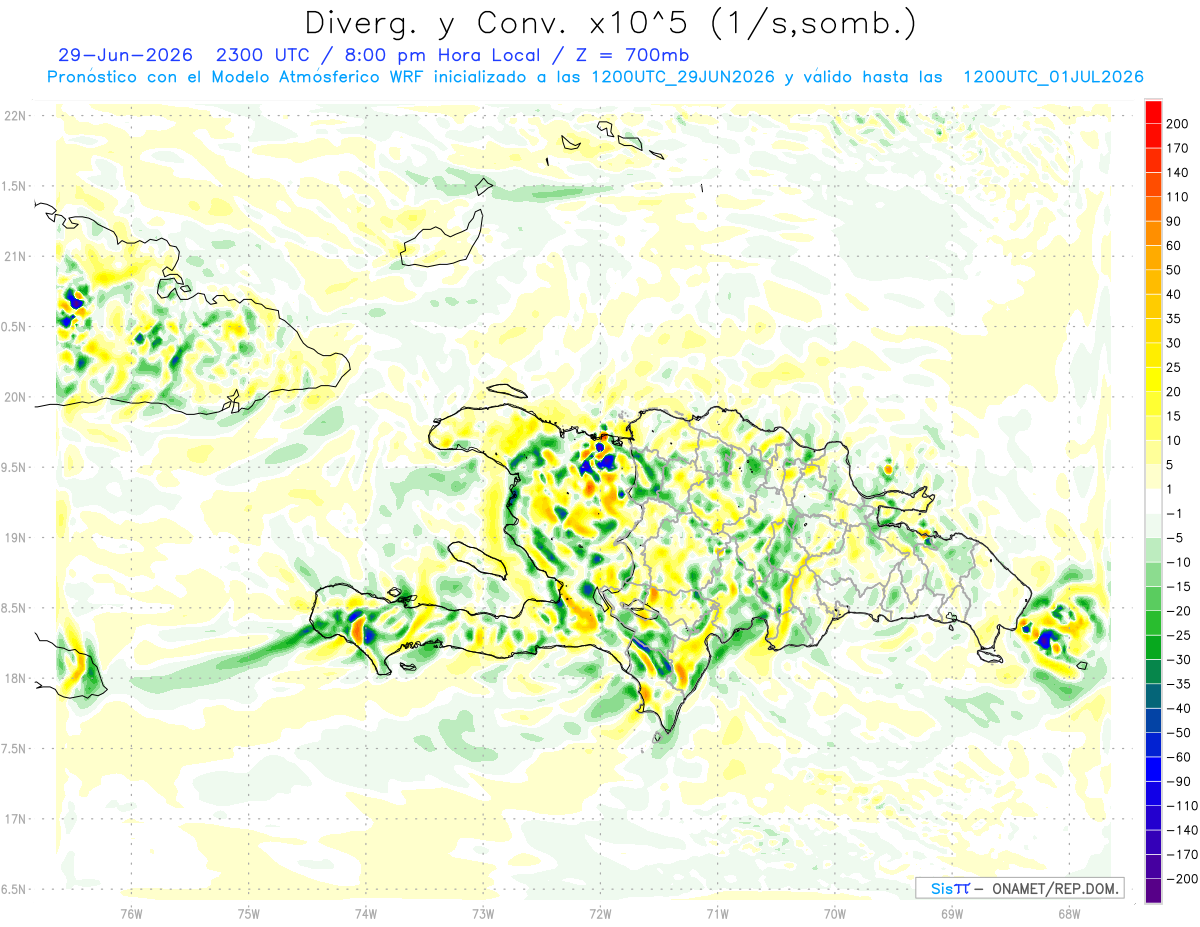This screenshot has width=1200, height=927.
Task: Click the "76W" longitude axis label
Action: (131, 913)
